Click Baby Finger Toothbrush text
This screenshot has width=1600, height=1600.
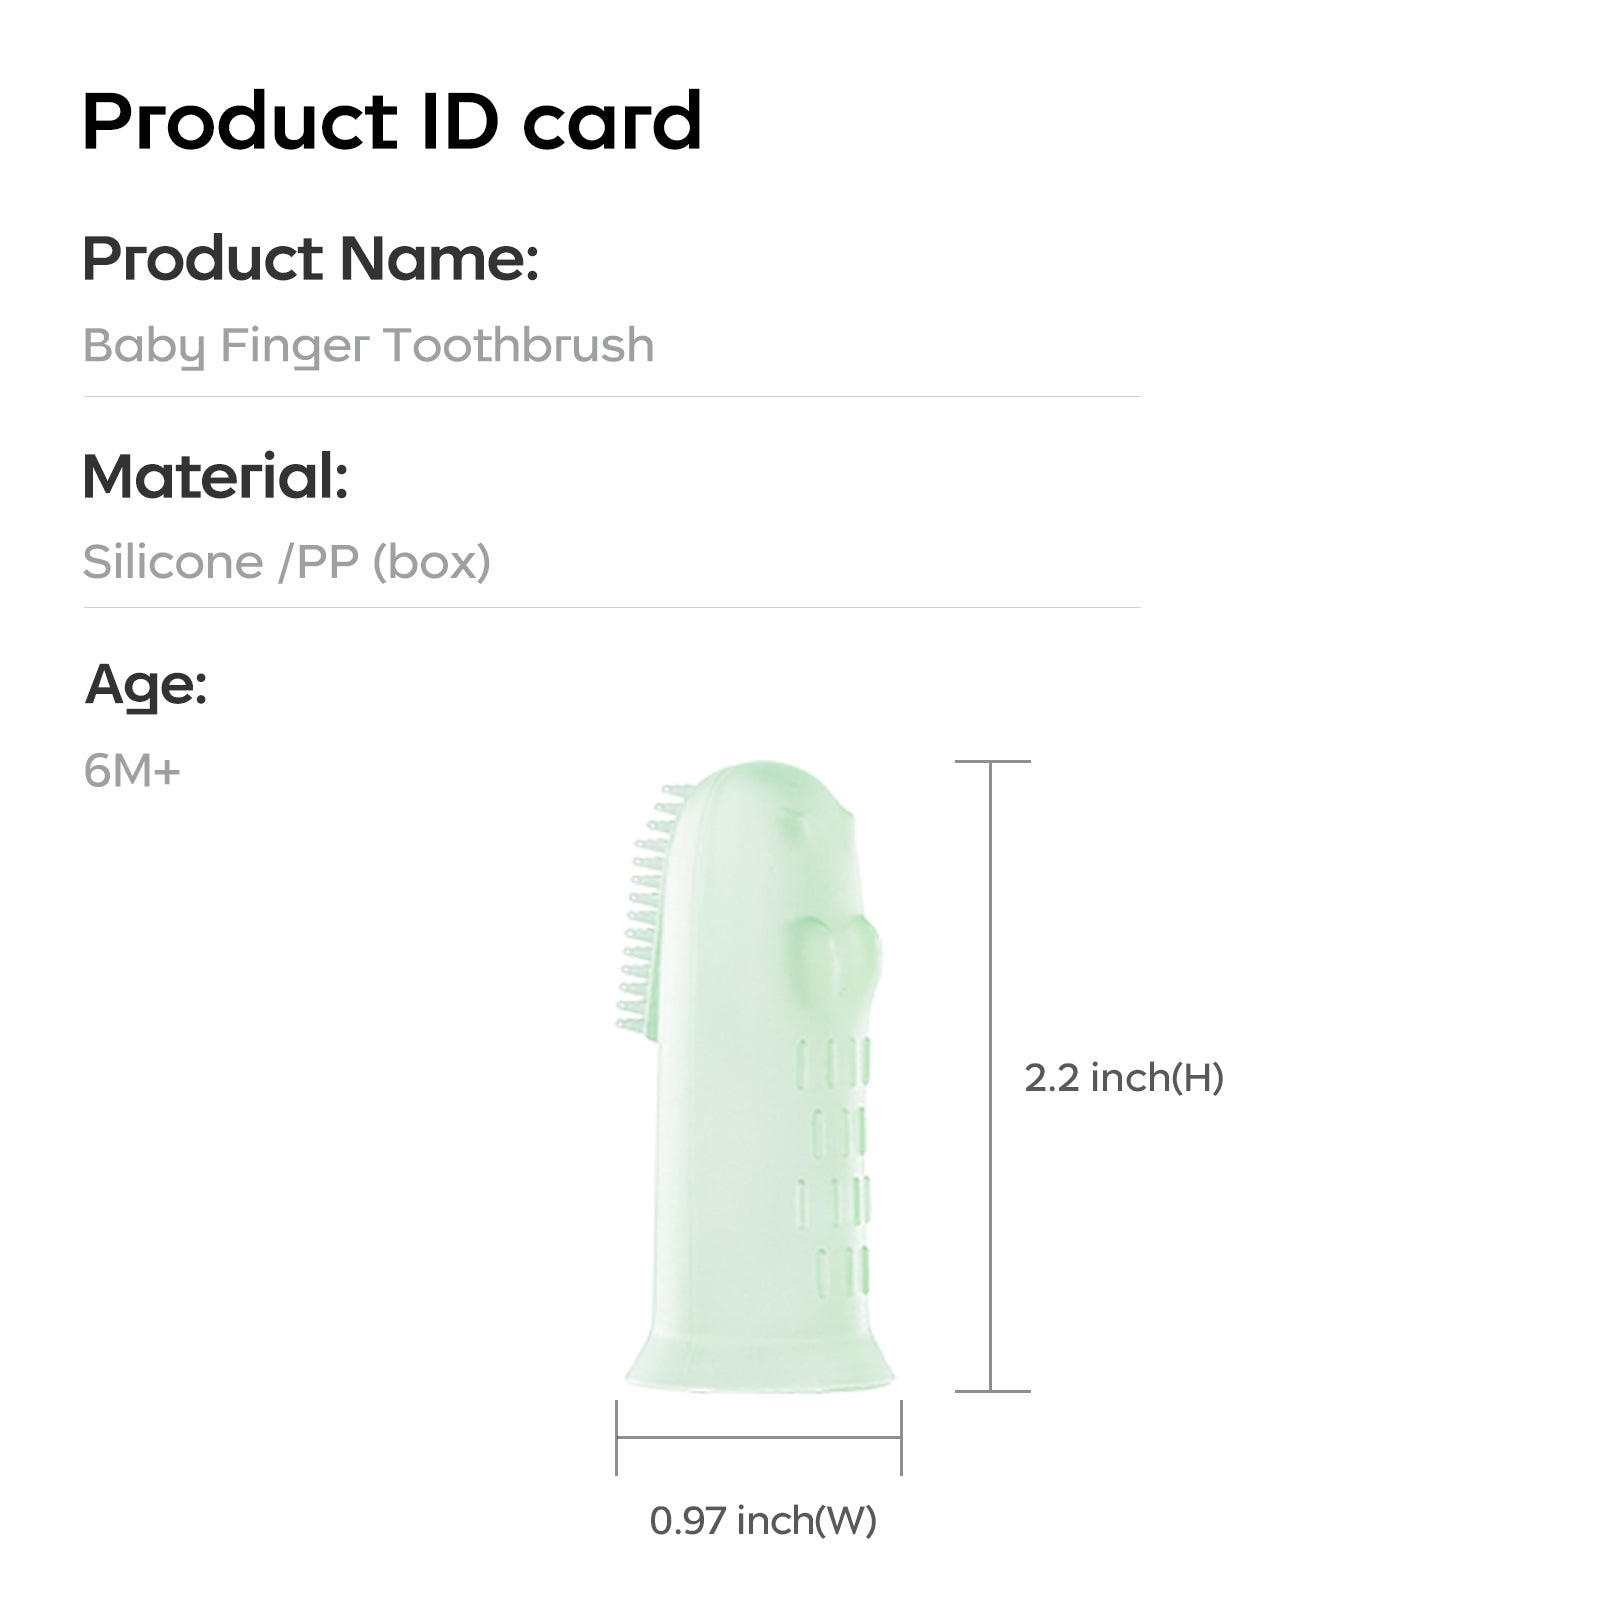[368, 346]
